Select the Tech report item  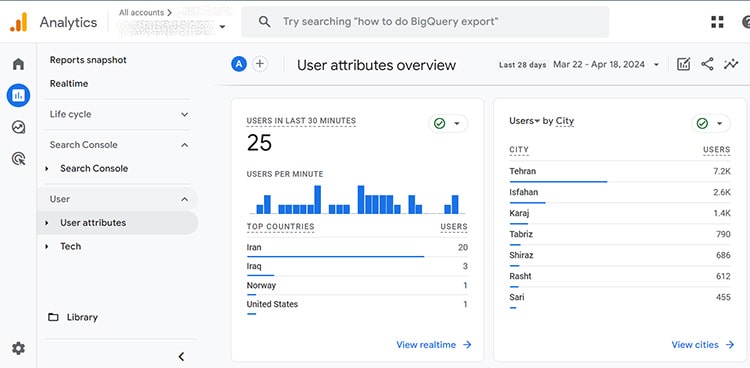coord(70,246)
